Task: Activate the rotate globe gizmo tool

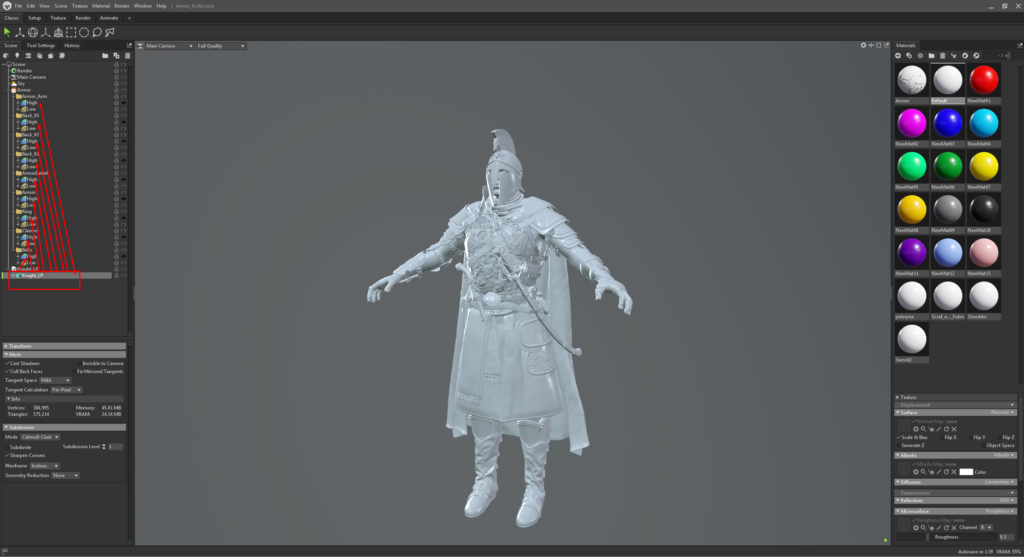Action: [33, 32]
